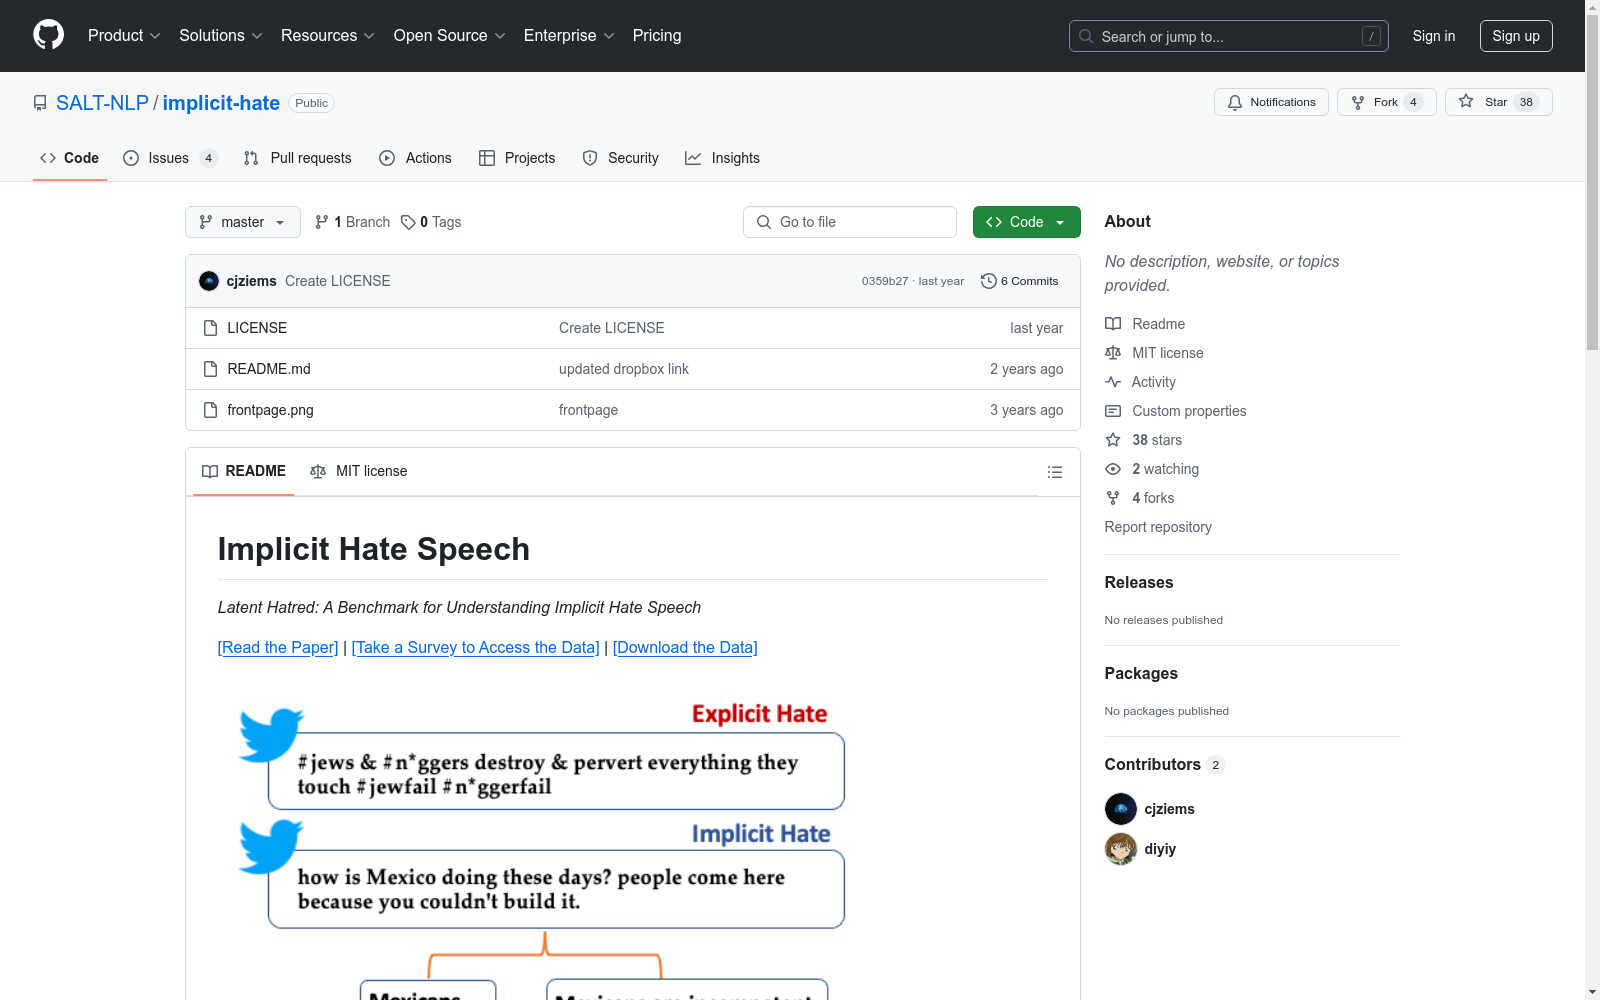
Task: Click the branch icon beside 1 Branch
Action: 322,222
